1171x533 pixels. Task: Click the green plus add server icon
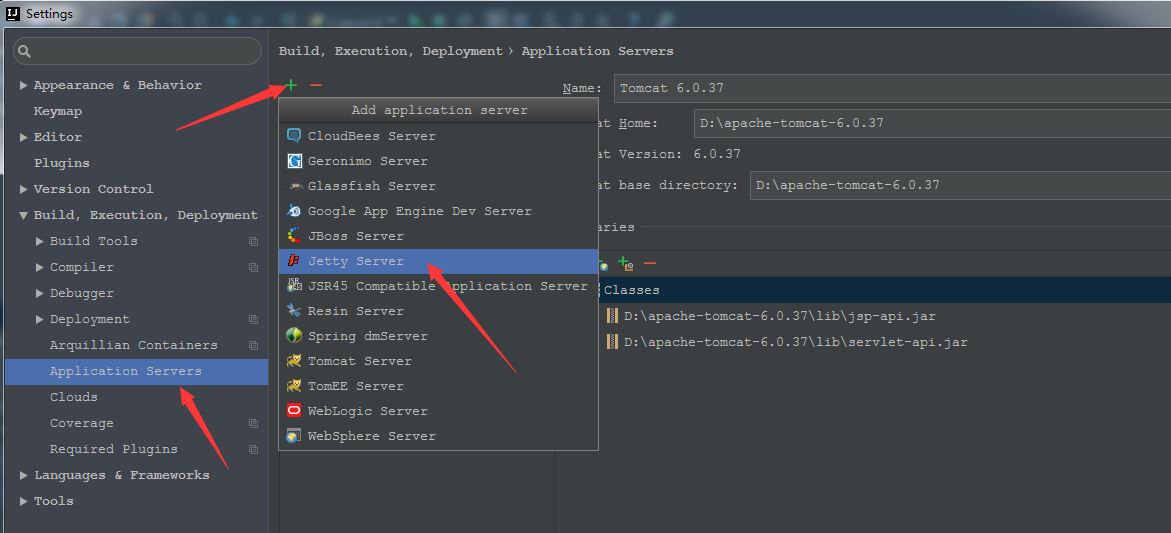click(x=291, y=86)
